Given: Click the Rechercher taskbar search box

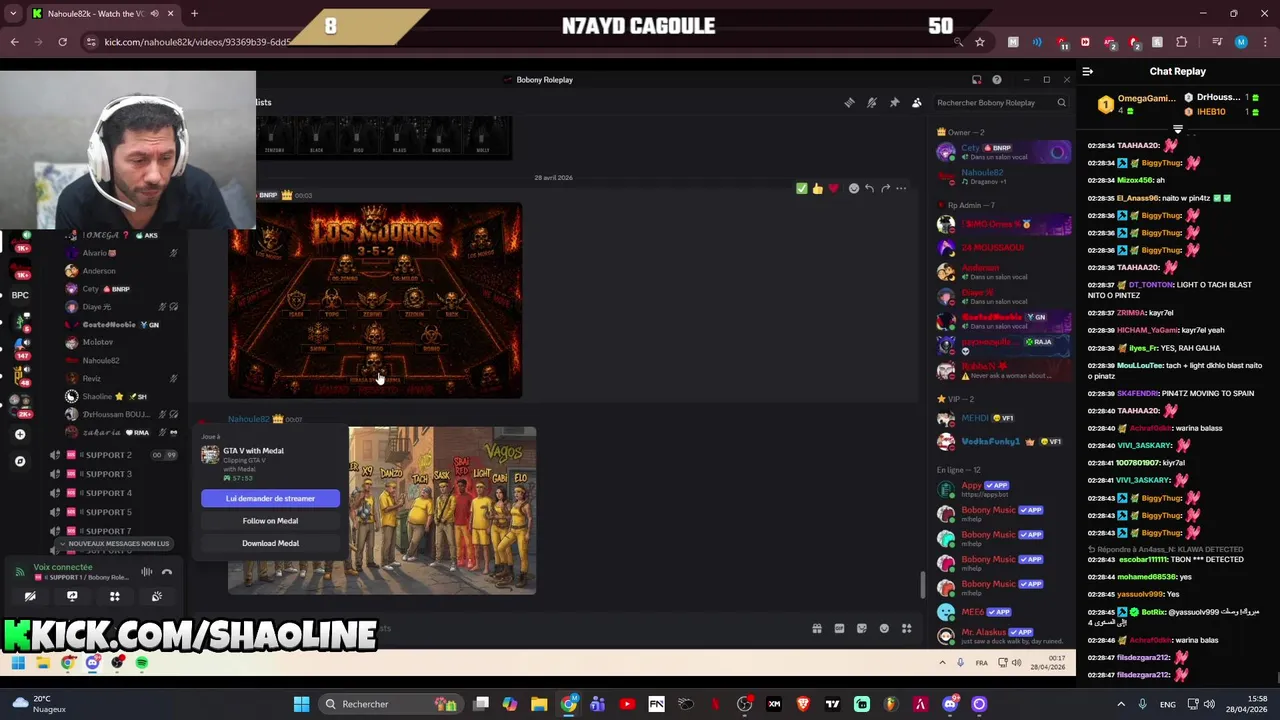Looking at the screenshot, I should tap(392, 704).
